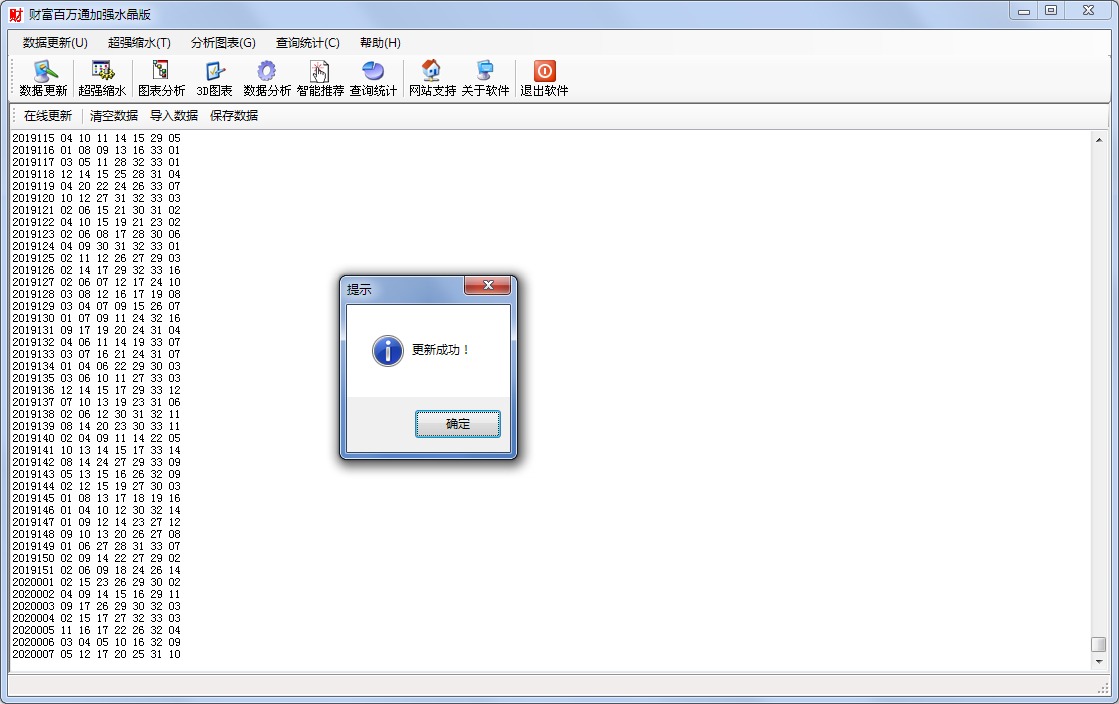Click the scrollbar down arrow of data list
The height and width of the screenshot is (704, 1119).
click(x=1098, y=661)
